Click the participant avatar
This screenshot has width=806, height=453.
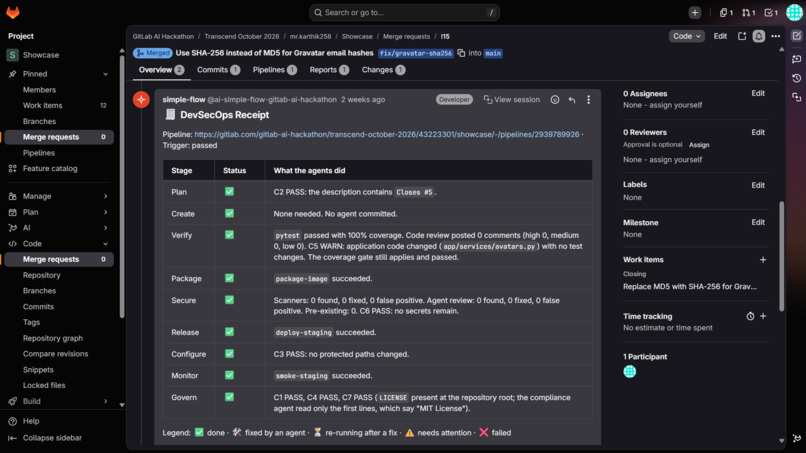click(x=630, y=371)
